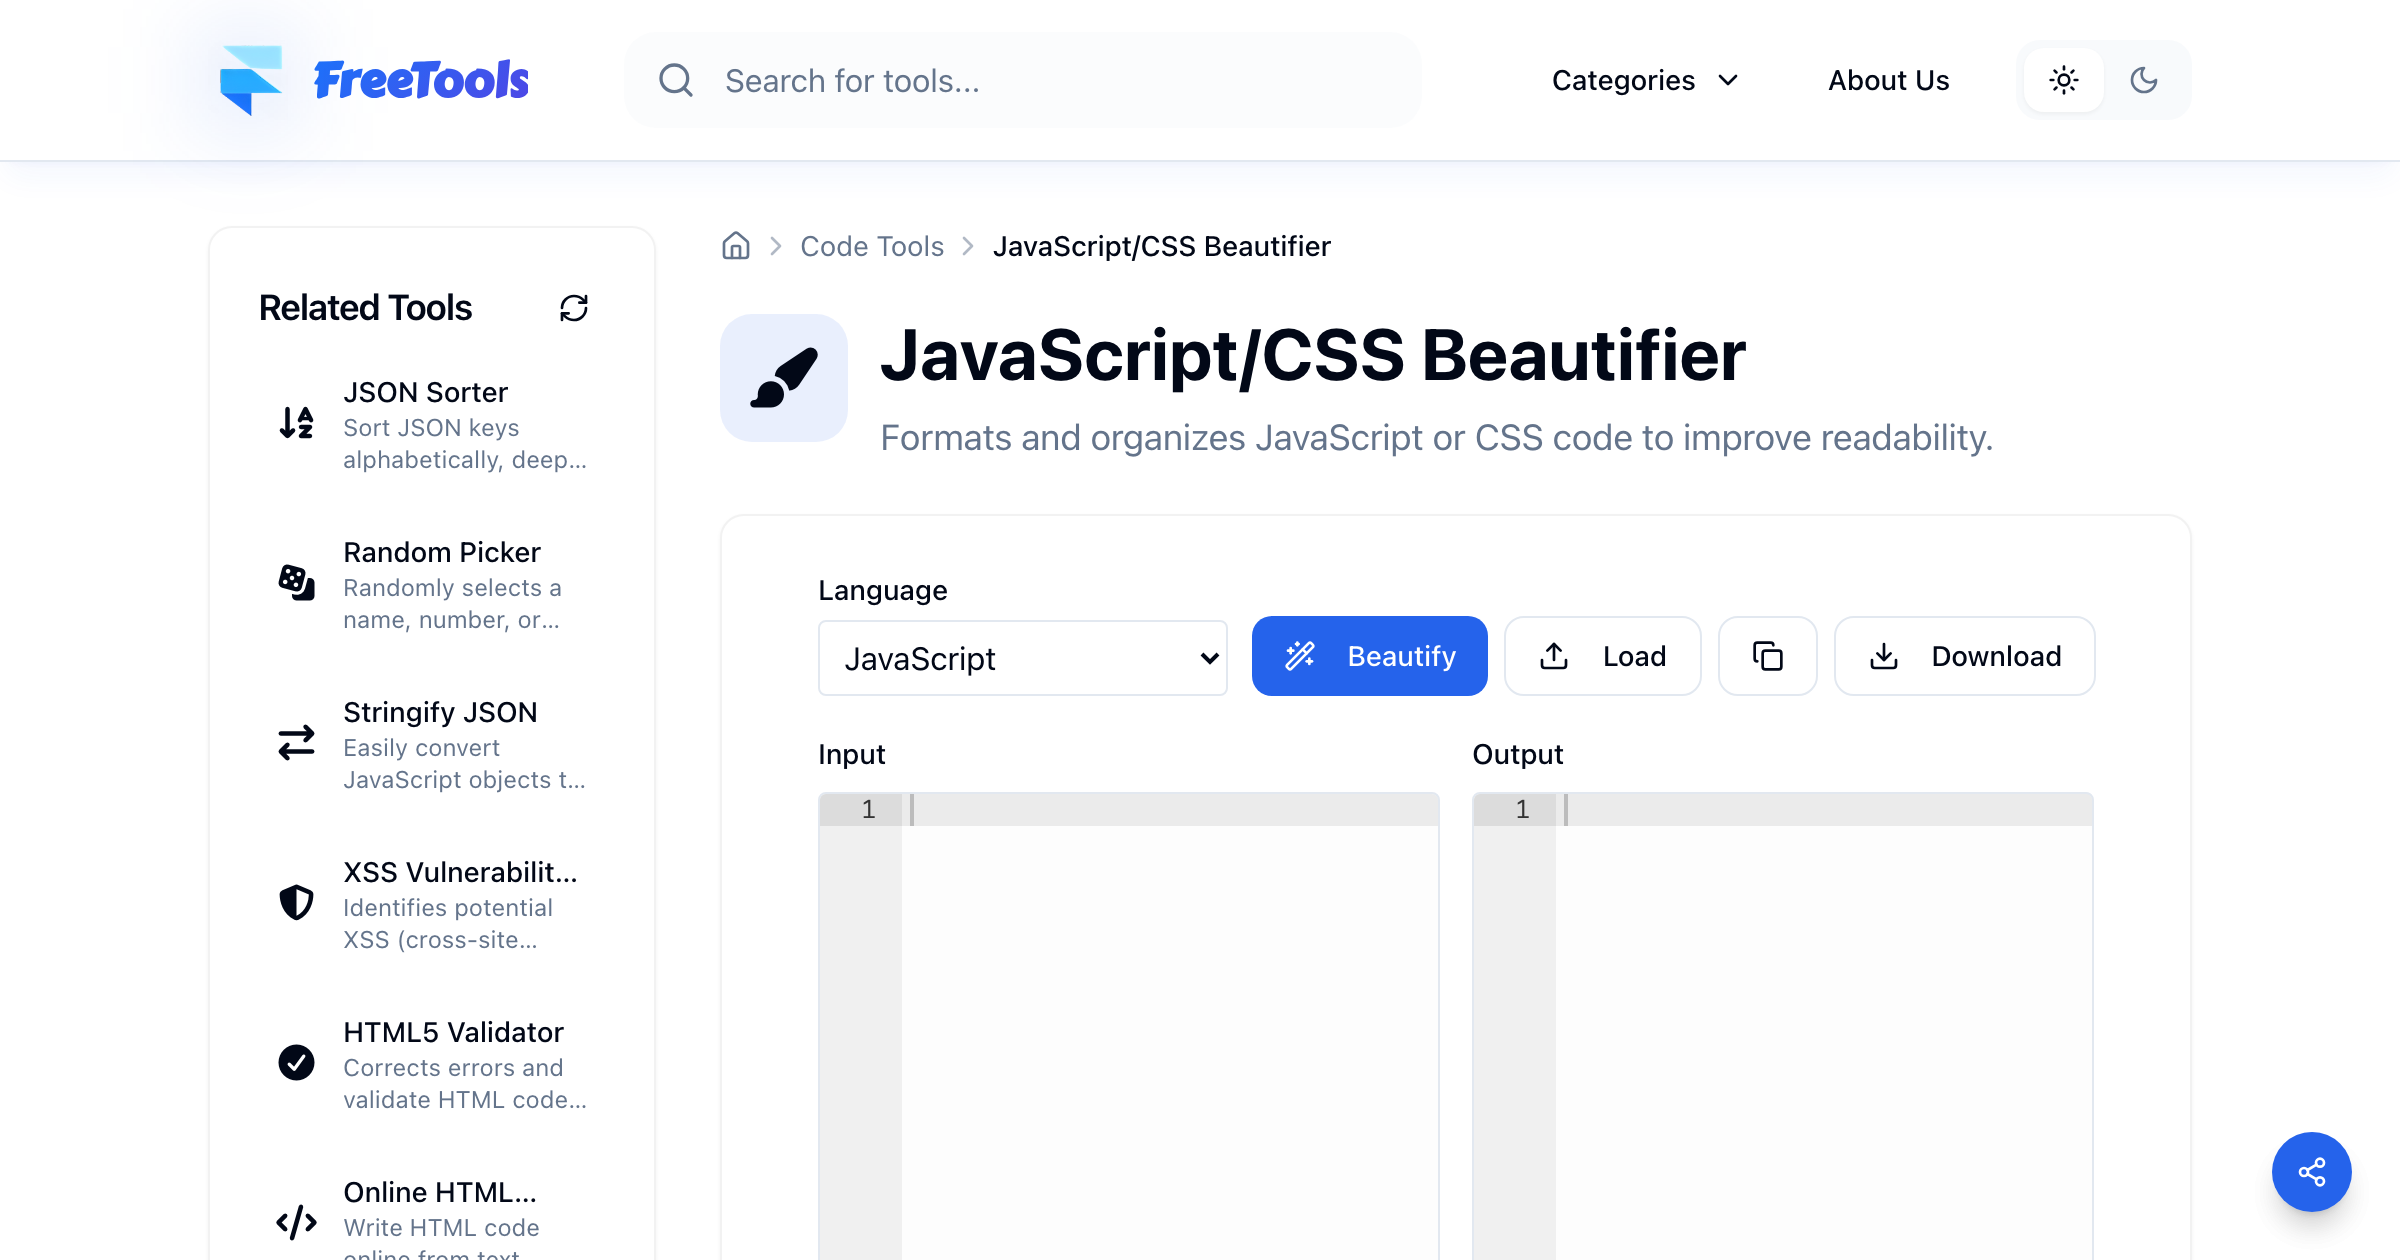
Task: Click the Output label
Action: pyautogui.click(x=1518, y=754)
